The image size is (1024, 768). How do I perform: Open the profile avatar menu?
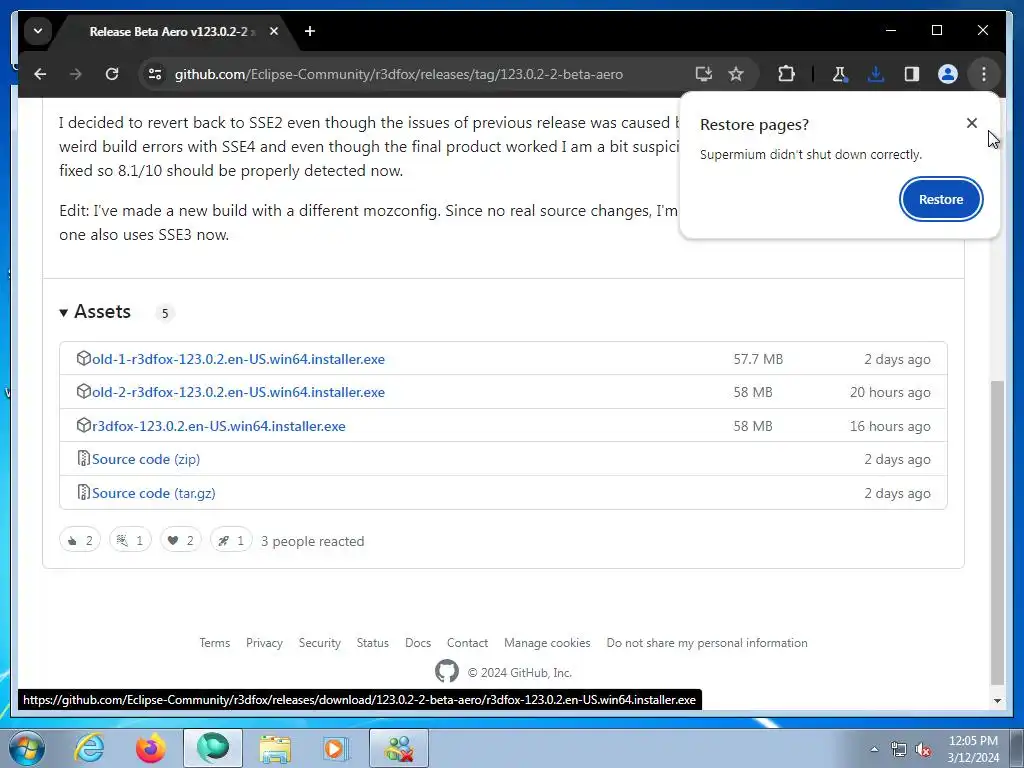(x=948, y=74)
